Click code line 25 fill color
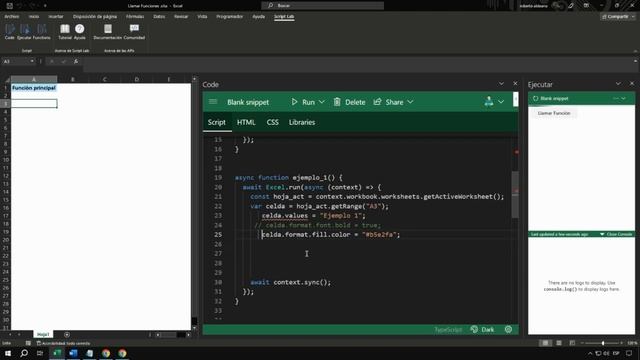 pos(331,235)
